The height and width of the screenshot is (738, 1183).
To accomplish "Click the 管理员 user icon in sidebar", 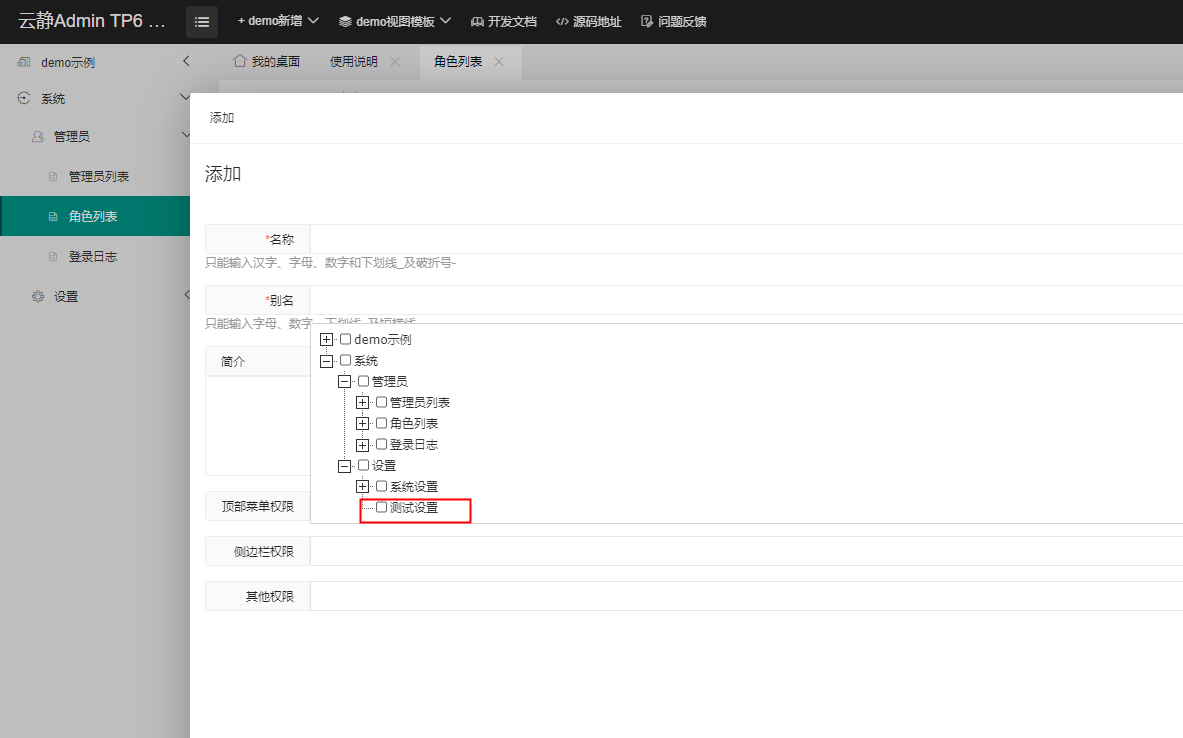I will point(38,137).
